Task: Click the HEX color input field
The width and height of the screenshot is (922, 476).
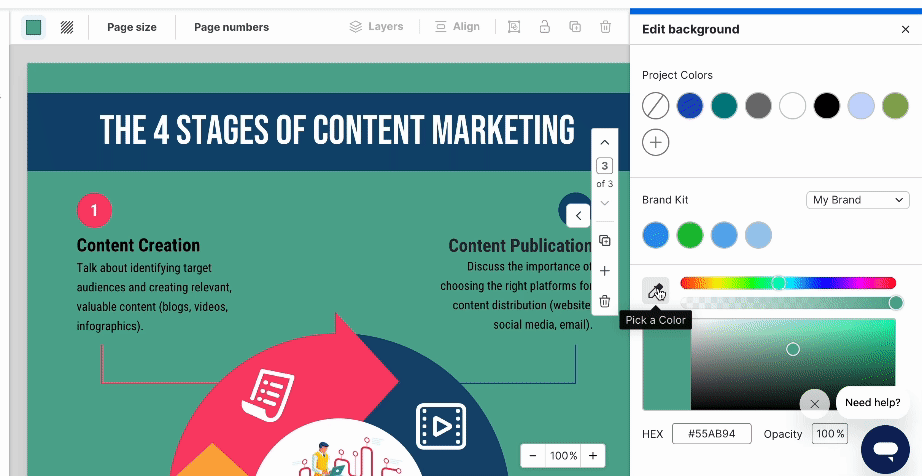Action: tap(712, 434)
